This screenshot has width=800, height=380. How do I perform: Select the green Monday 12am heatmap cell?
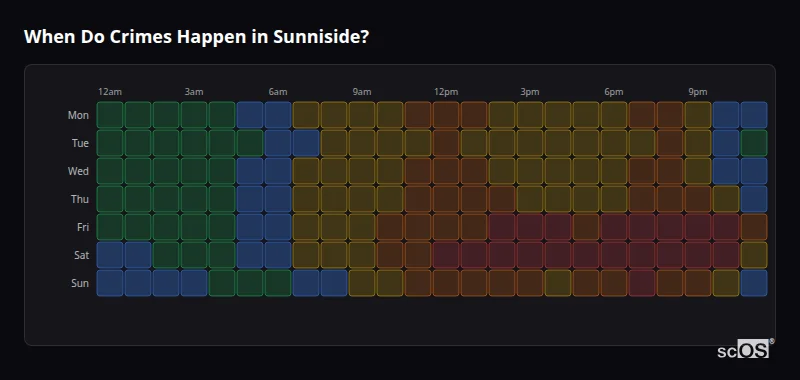click(110, 115)
